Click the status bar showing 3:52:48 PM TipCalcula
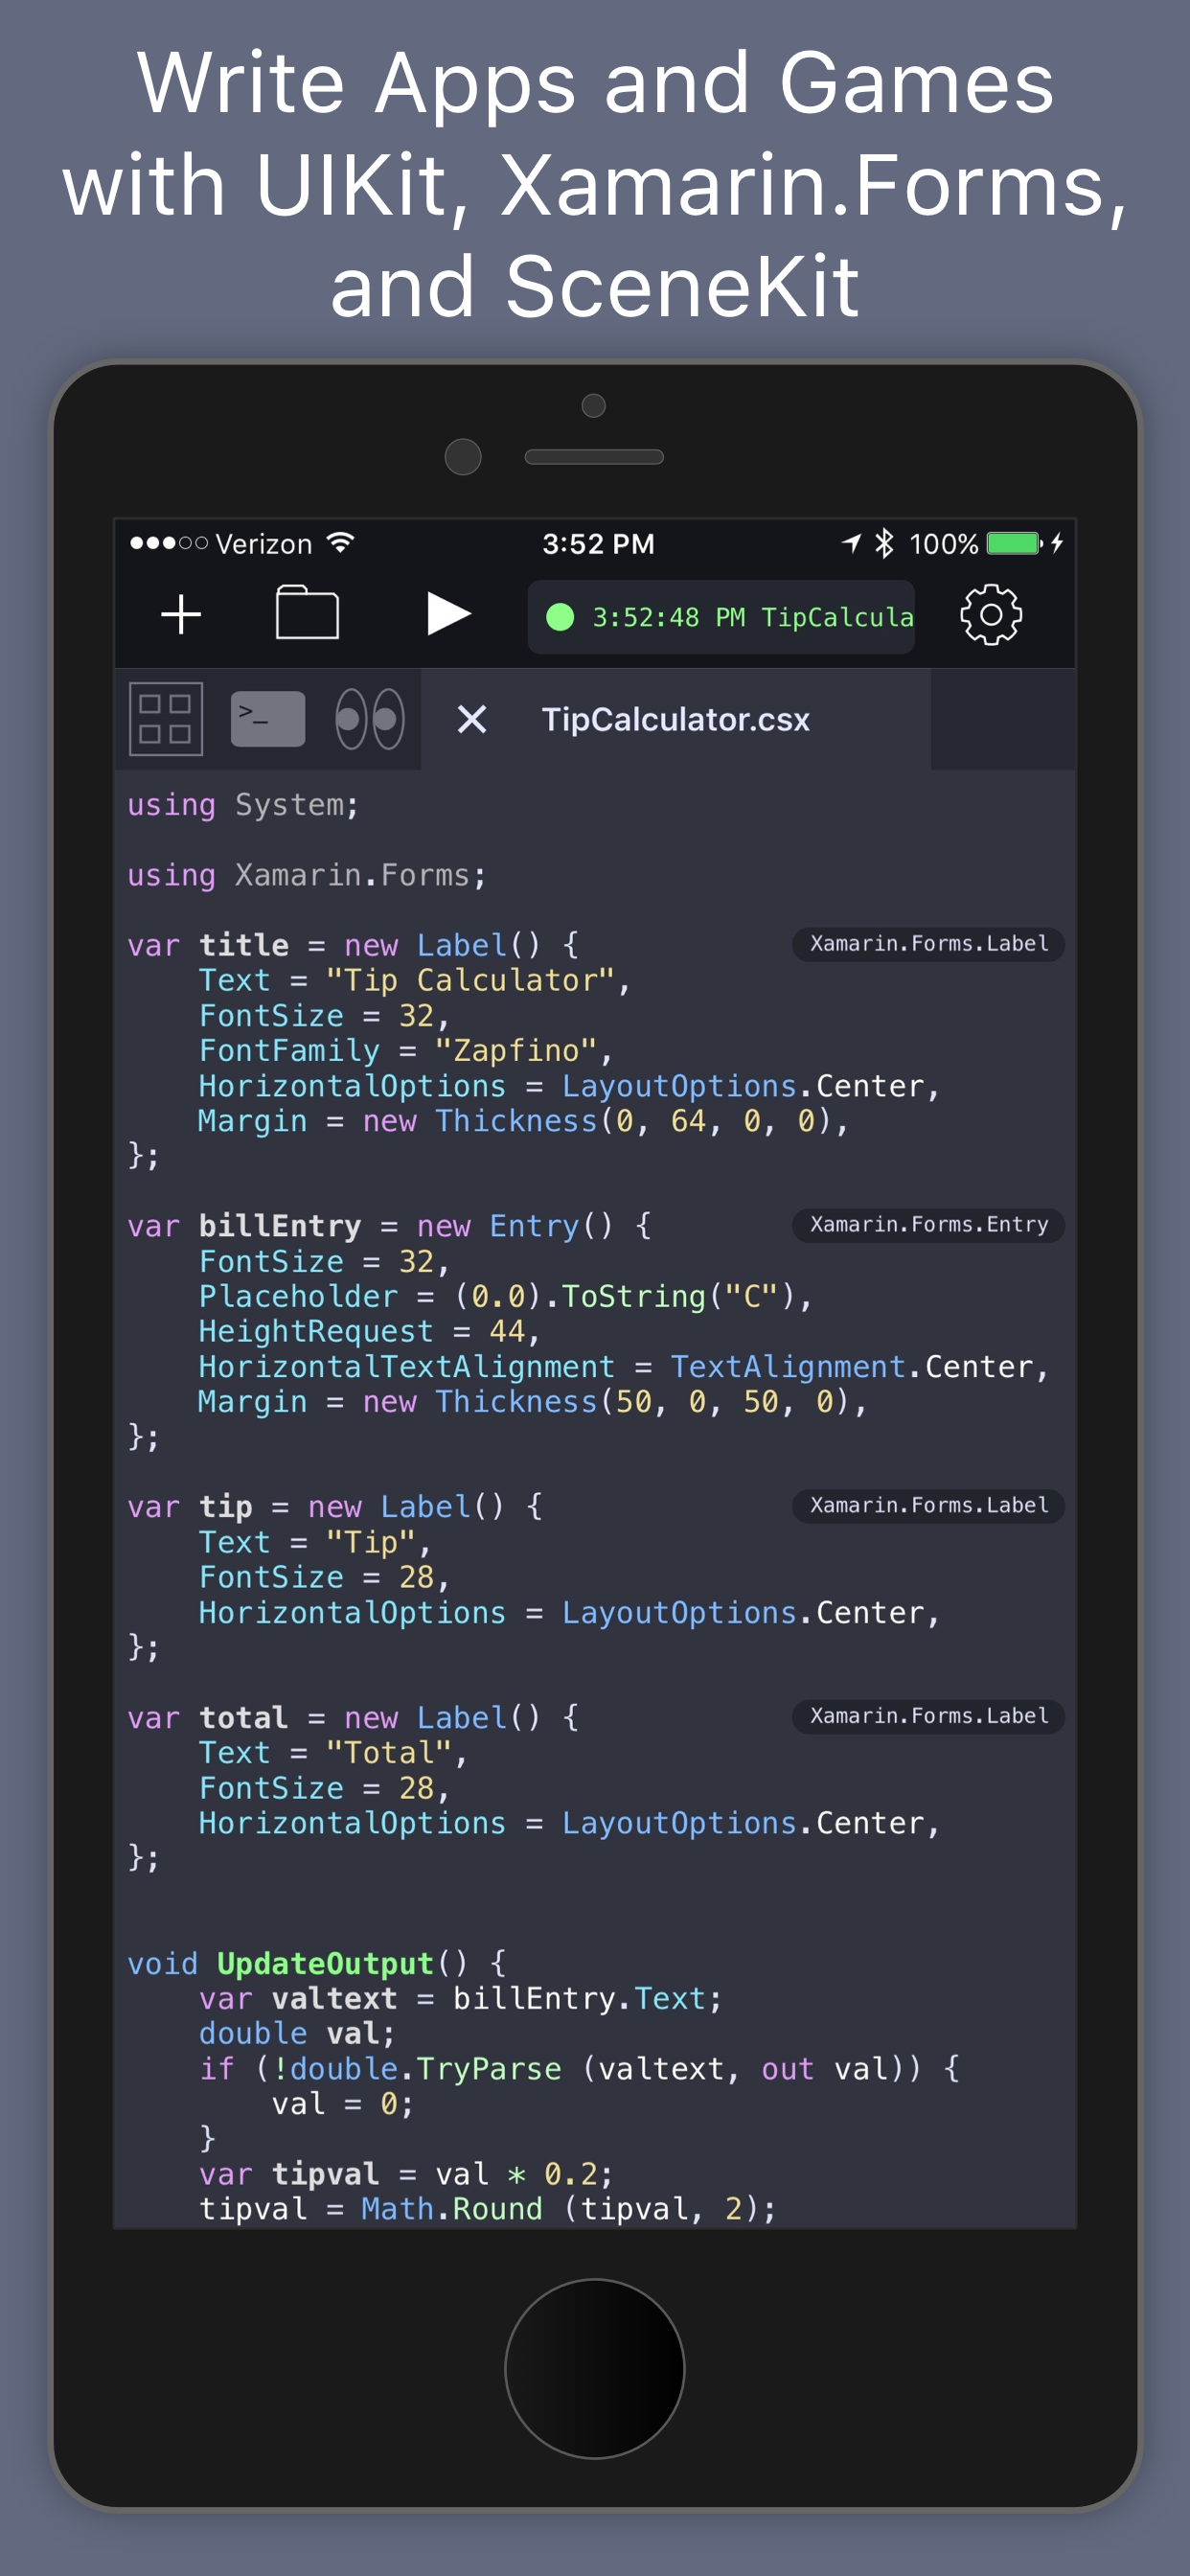 (x=721, y=617)
